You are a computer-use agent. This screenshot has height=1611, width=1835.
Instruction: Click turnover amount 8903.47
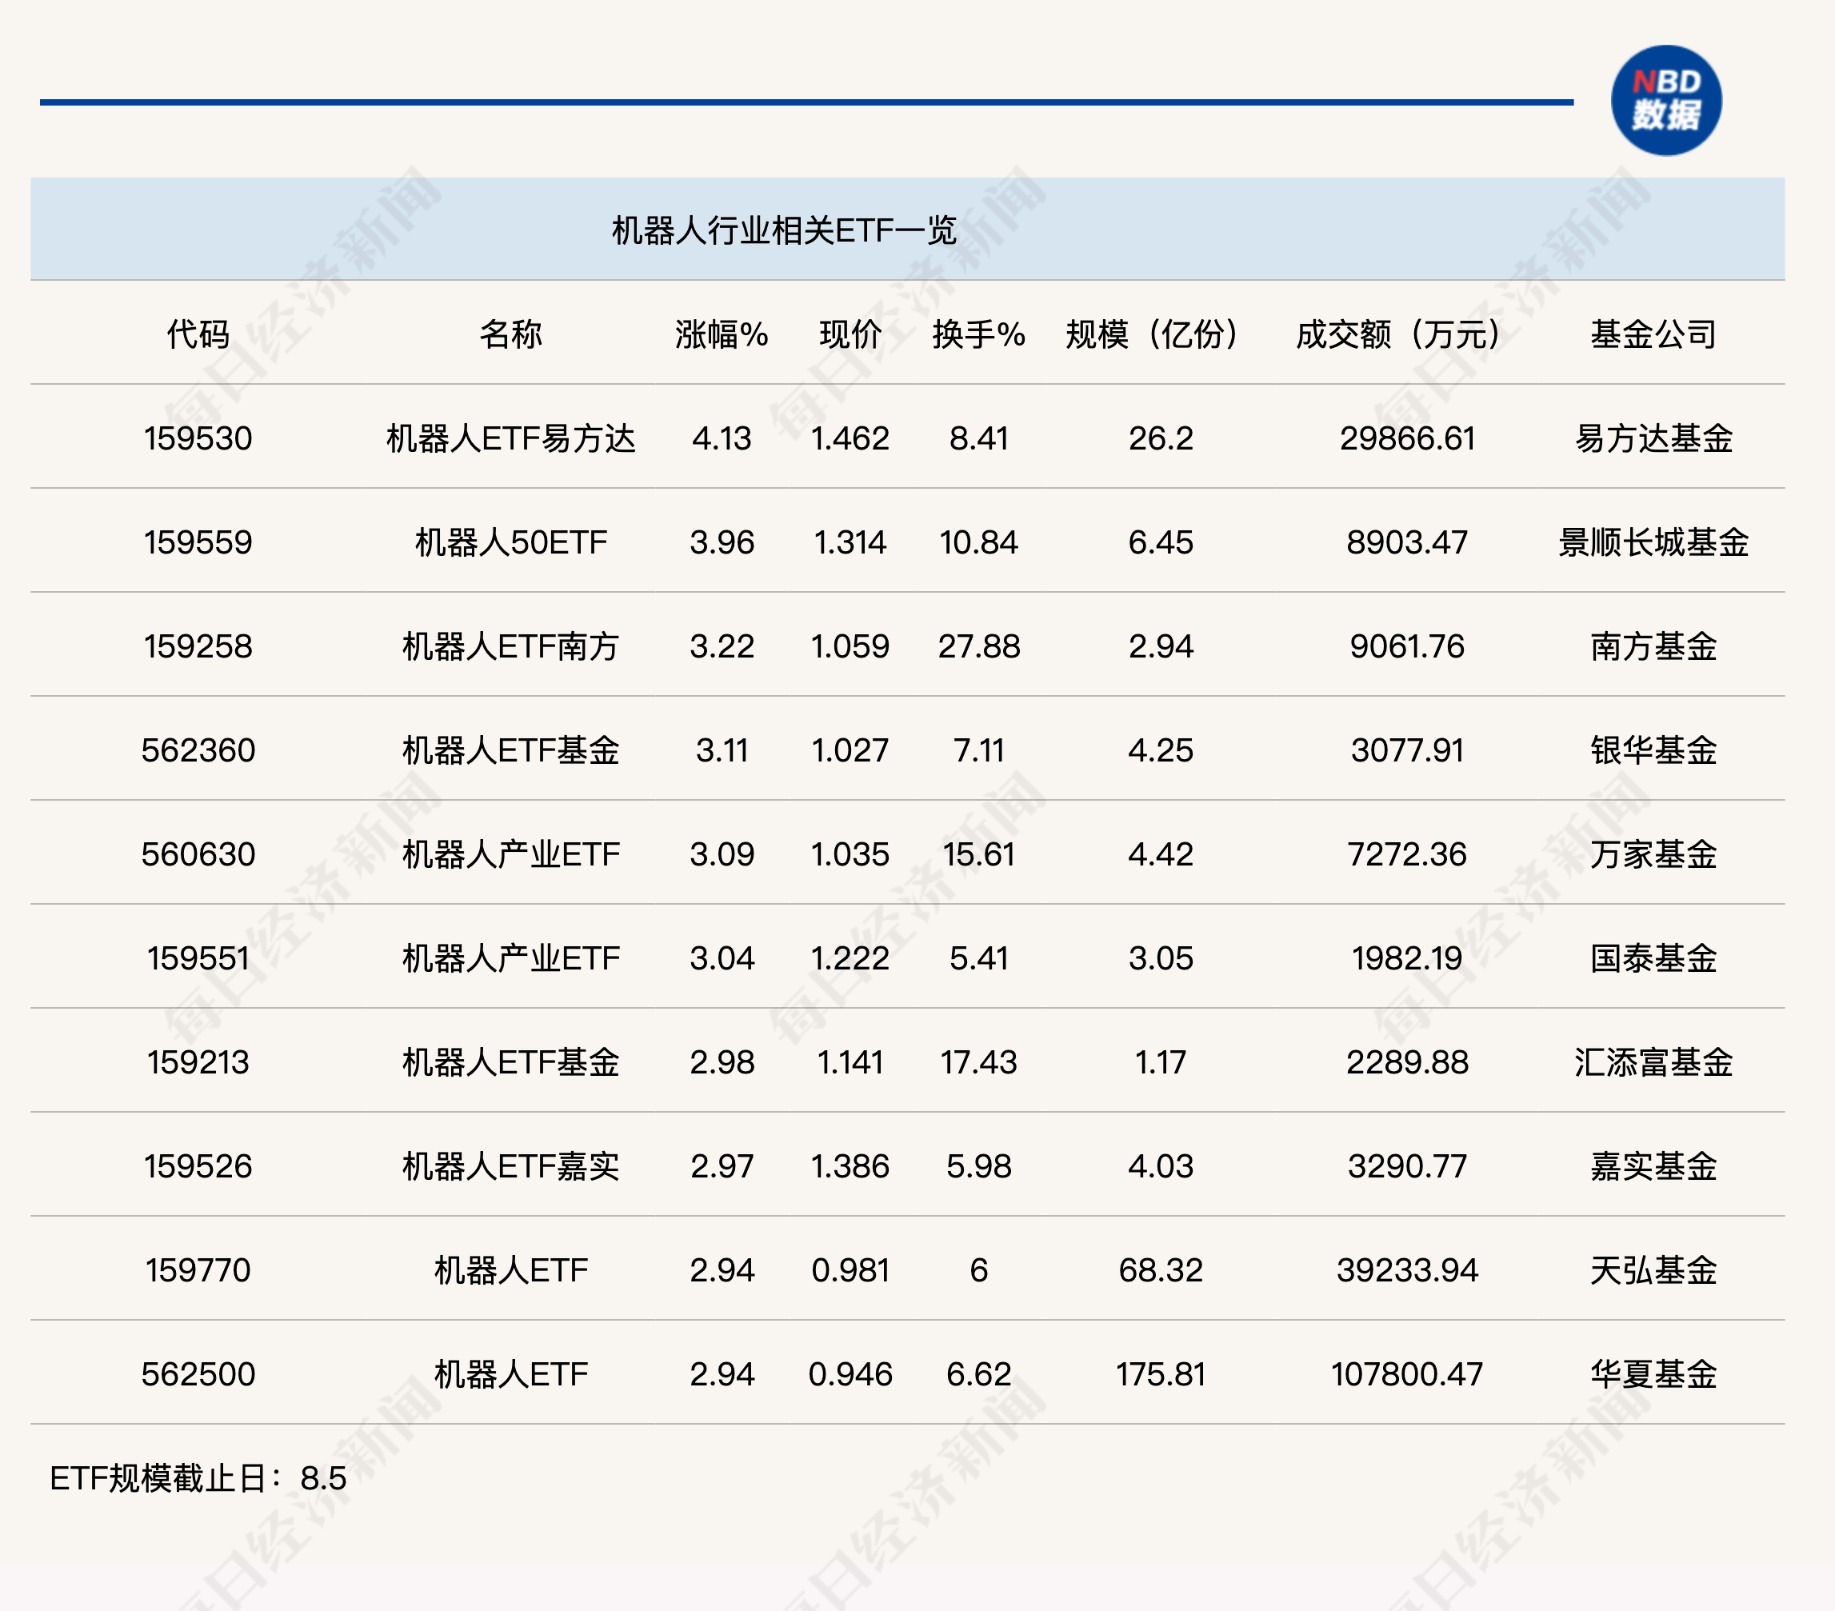1407,542
